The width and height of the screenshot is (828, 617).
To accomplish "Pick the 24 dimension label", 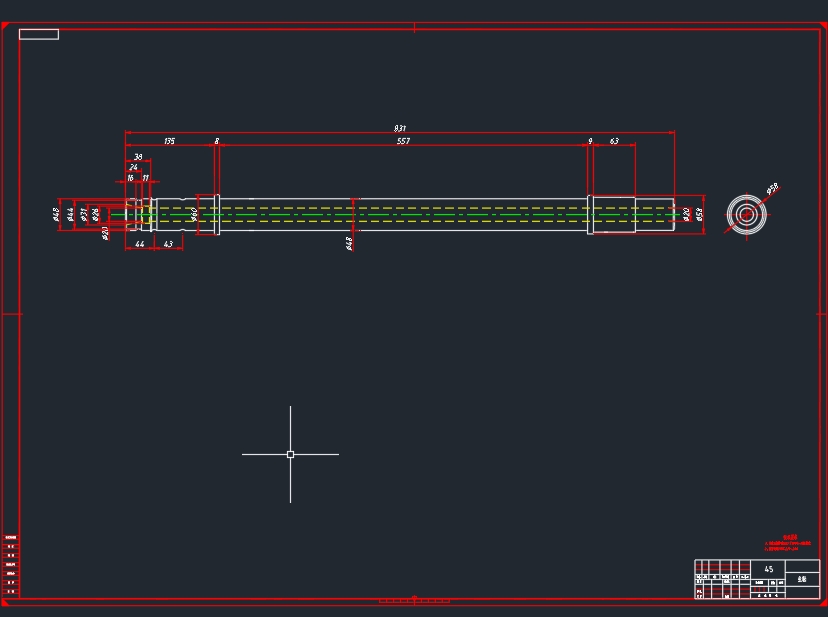I will [133, 167].
